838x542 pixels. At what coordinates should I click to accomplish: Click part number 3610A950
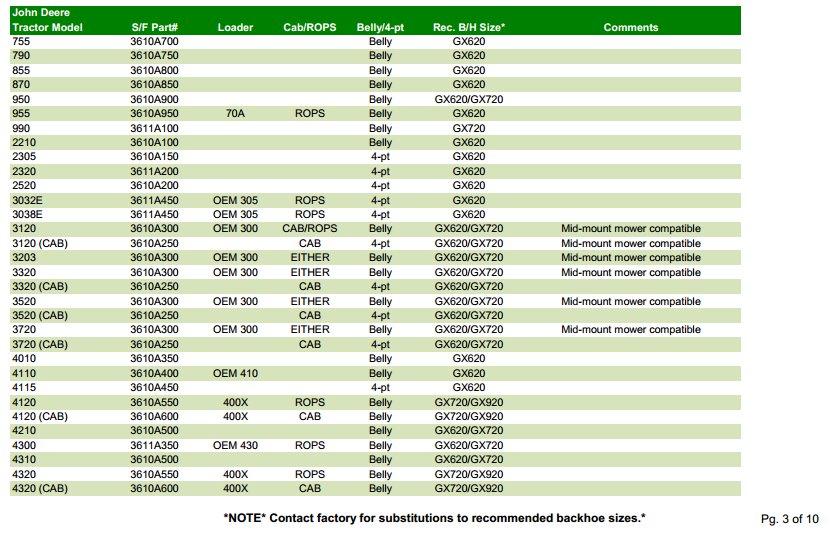(x=154, y=114)
